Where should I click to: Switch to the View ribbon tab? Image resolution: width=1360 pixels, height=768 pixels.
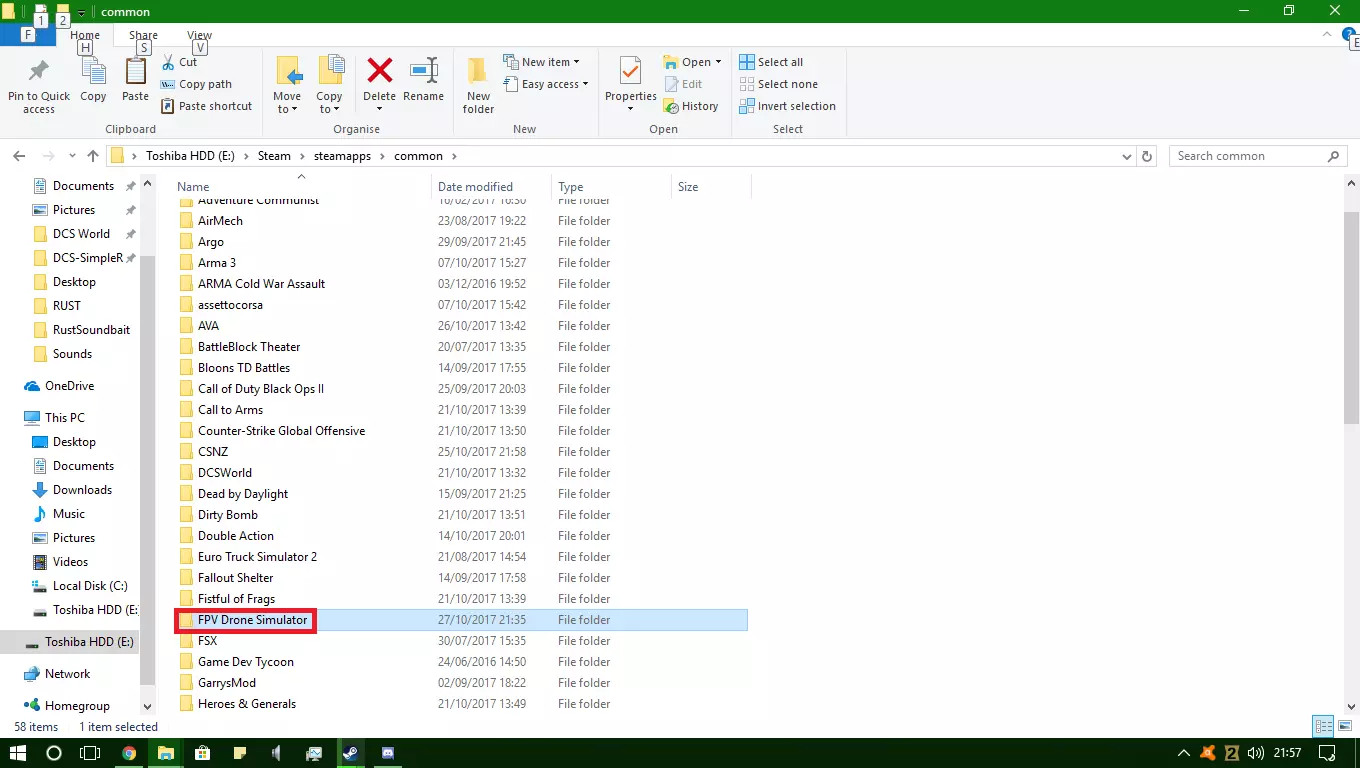pos(199,35)
